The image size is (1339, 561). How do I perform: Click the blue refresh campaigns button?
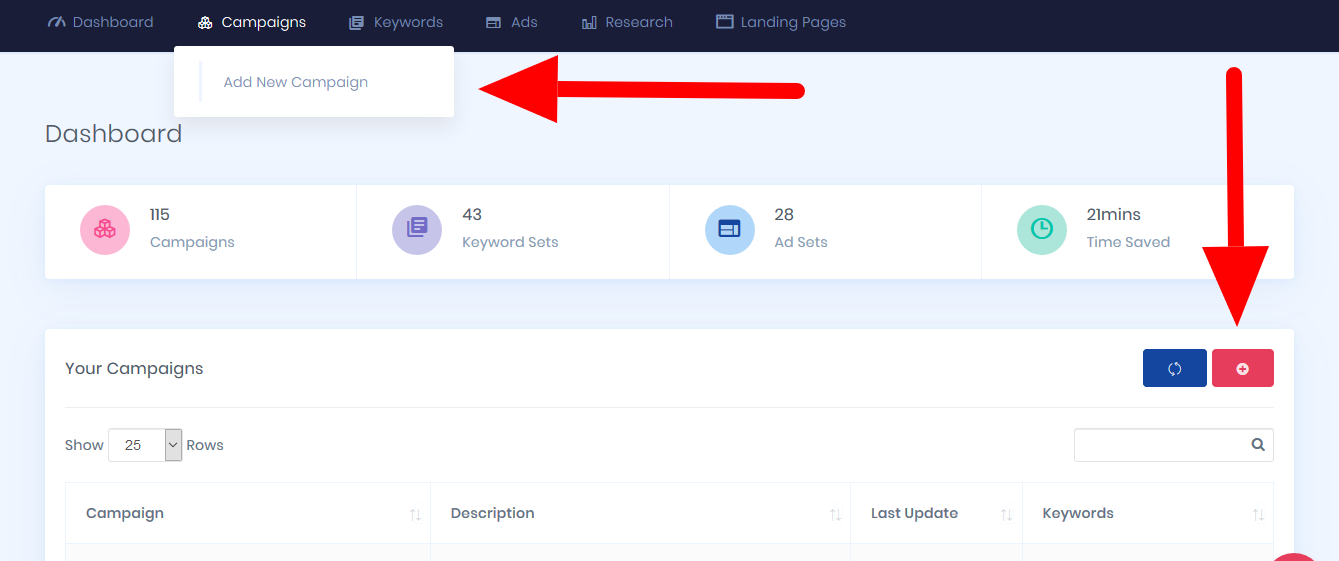pyautogui.click(x=1175, y=368)
